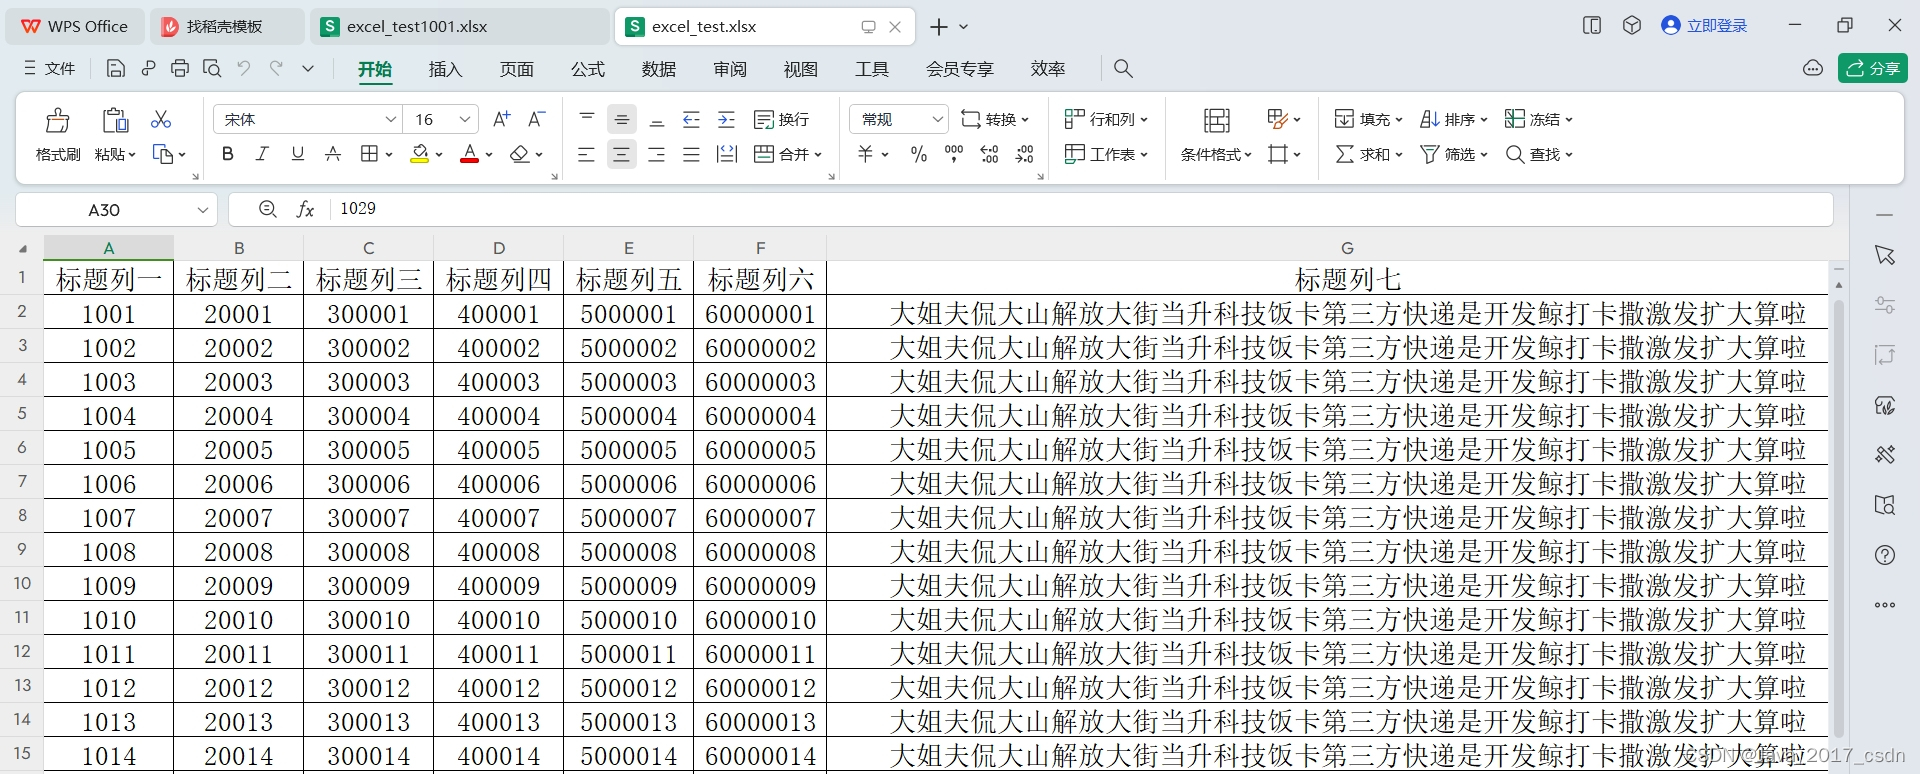Viewport: 1920px width, 774px height.
Task: Click the Filter (筛选) button
Action: click(x=1454, y=154)
